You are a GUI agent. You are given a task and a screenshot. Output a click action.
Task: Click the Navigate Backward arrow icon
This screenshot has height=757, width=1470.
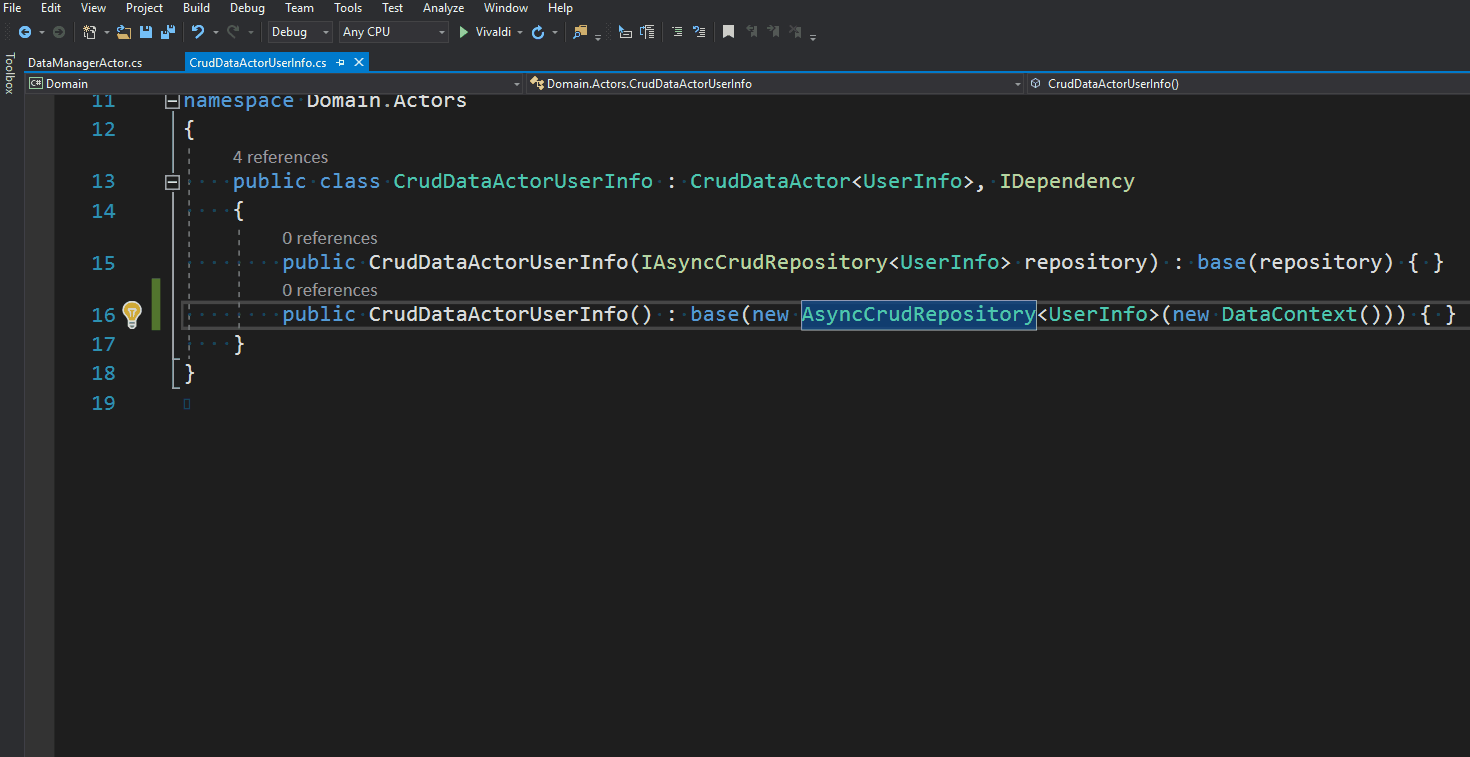pos(24,32)
